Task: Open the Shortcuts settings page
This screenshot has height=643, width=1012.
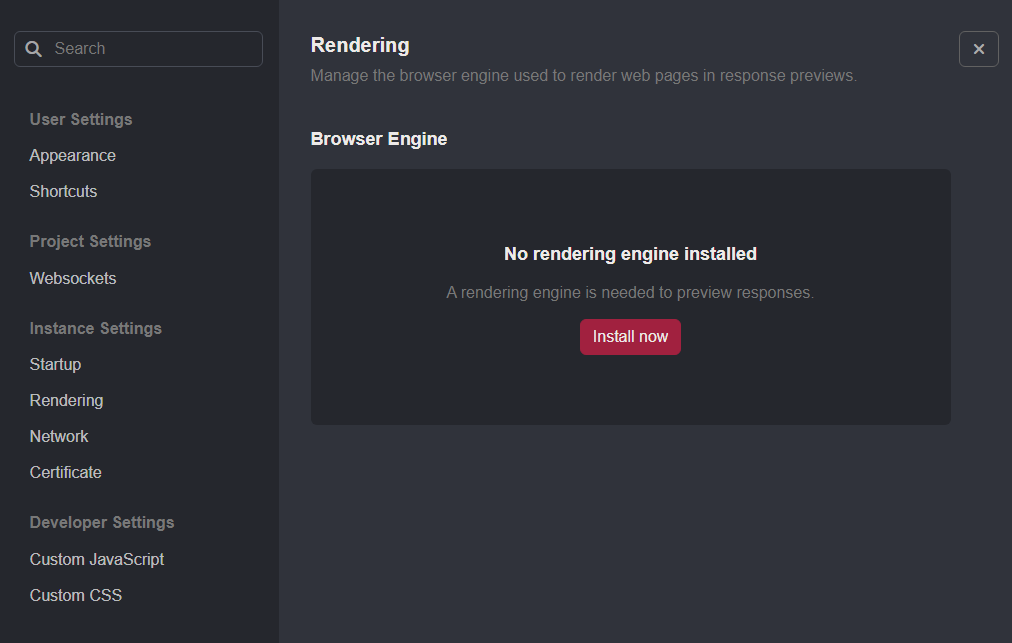Action: 63,191
